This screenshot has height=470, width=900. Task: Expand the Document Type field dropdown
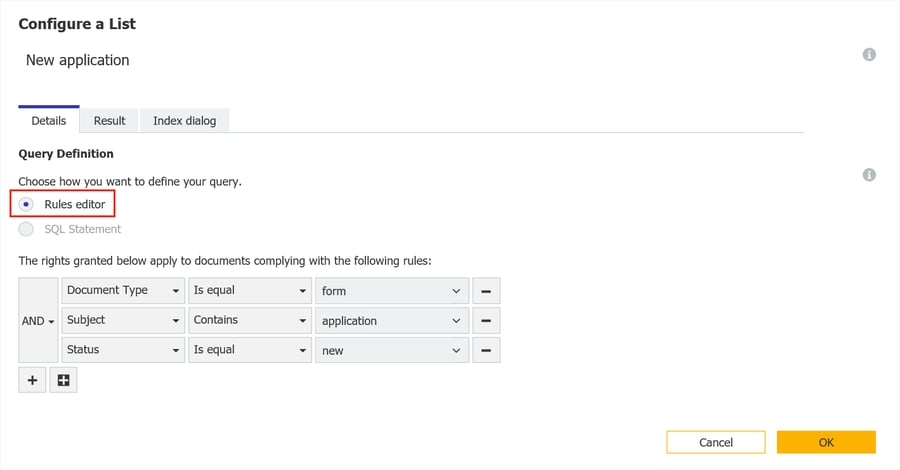tap(122, 291)
